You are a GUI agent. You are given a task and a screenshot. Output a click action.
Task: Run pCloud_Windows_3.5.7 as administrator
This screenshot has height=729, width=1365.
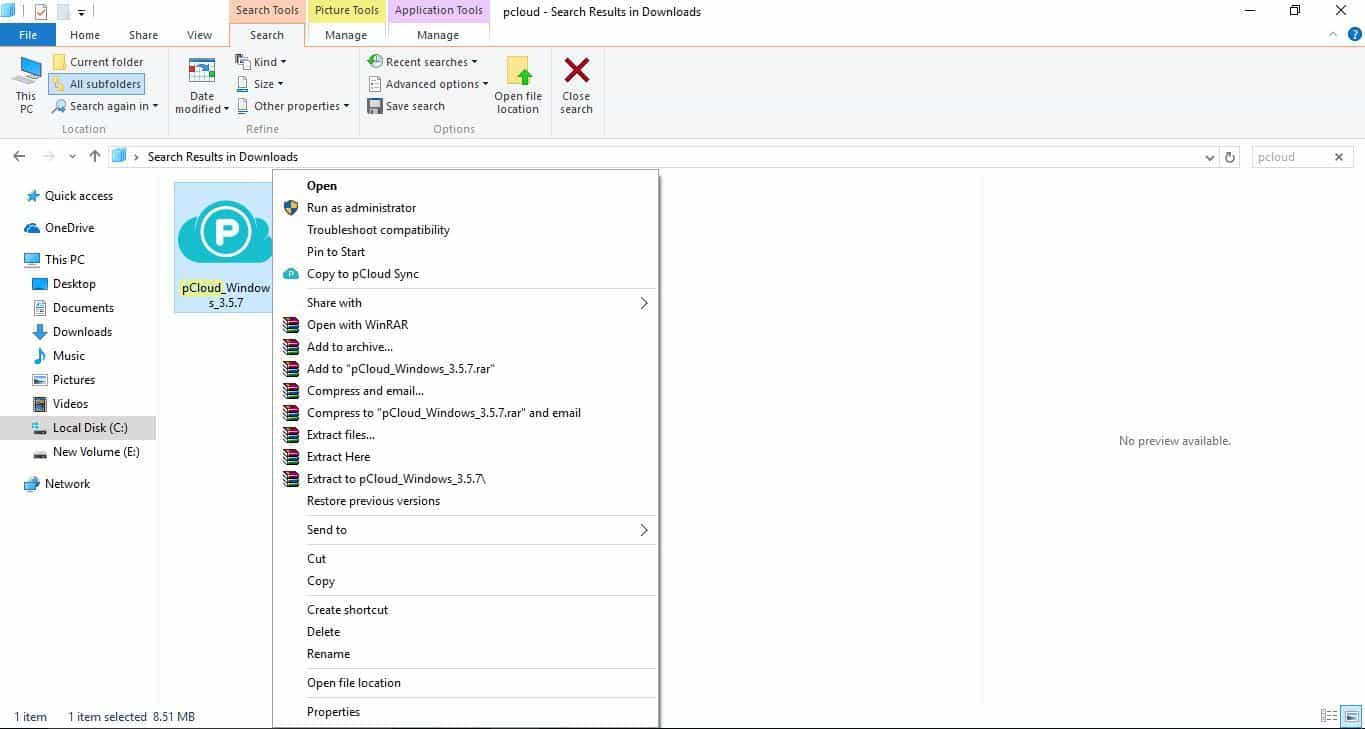coord(361,207)
